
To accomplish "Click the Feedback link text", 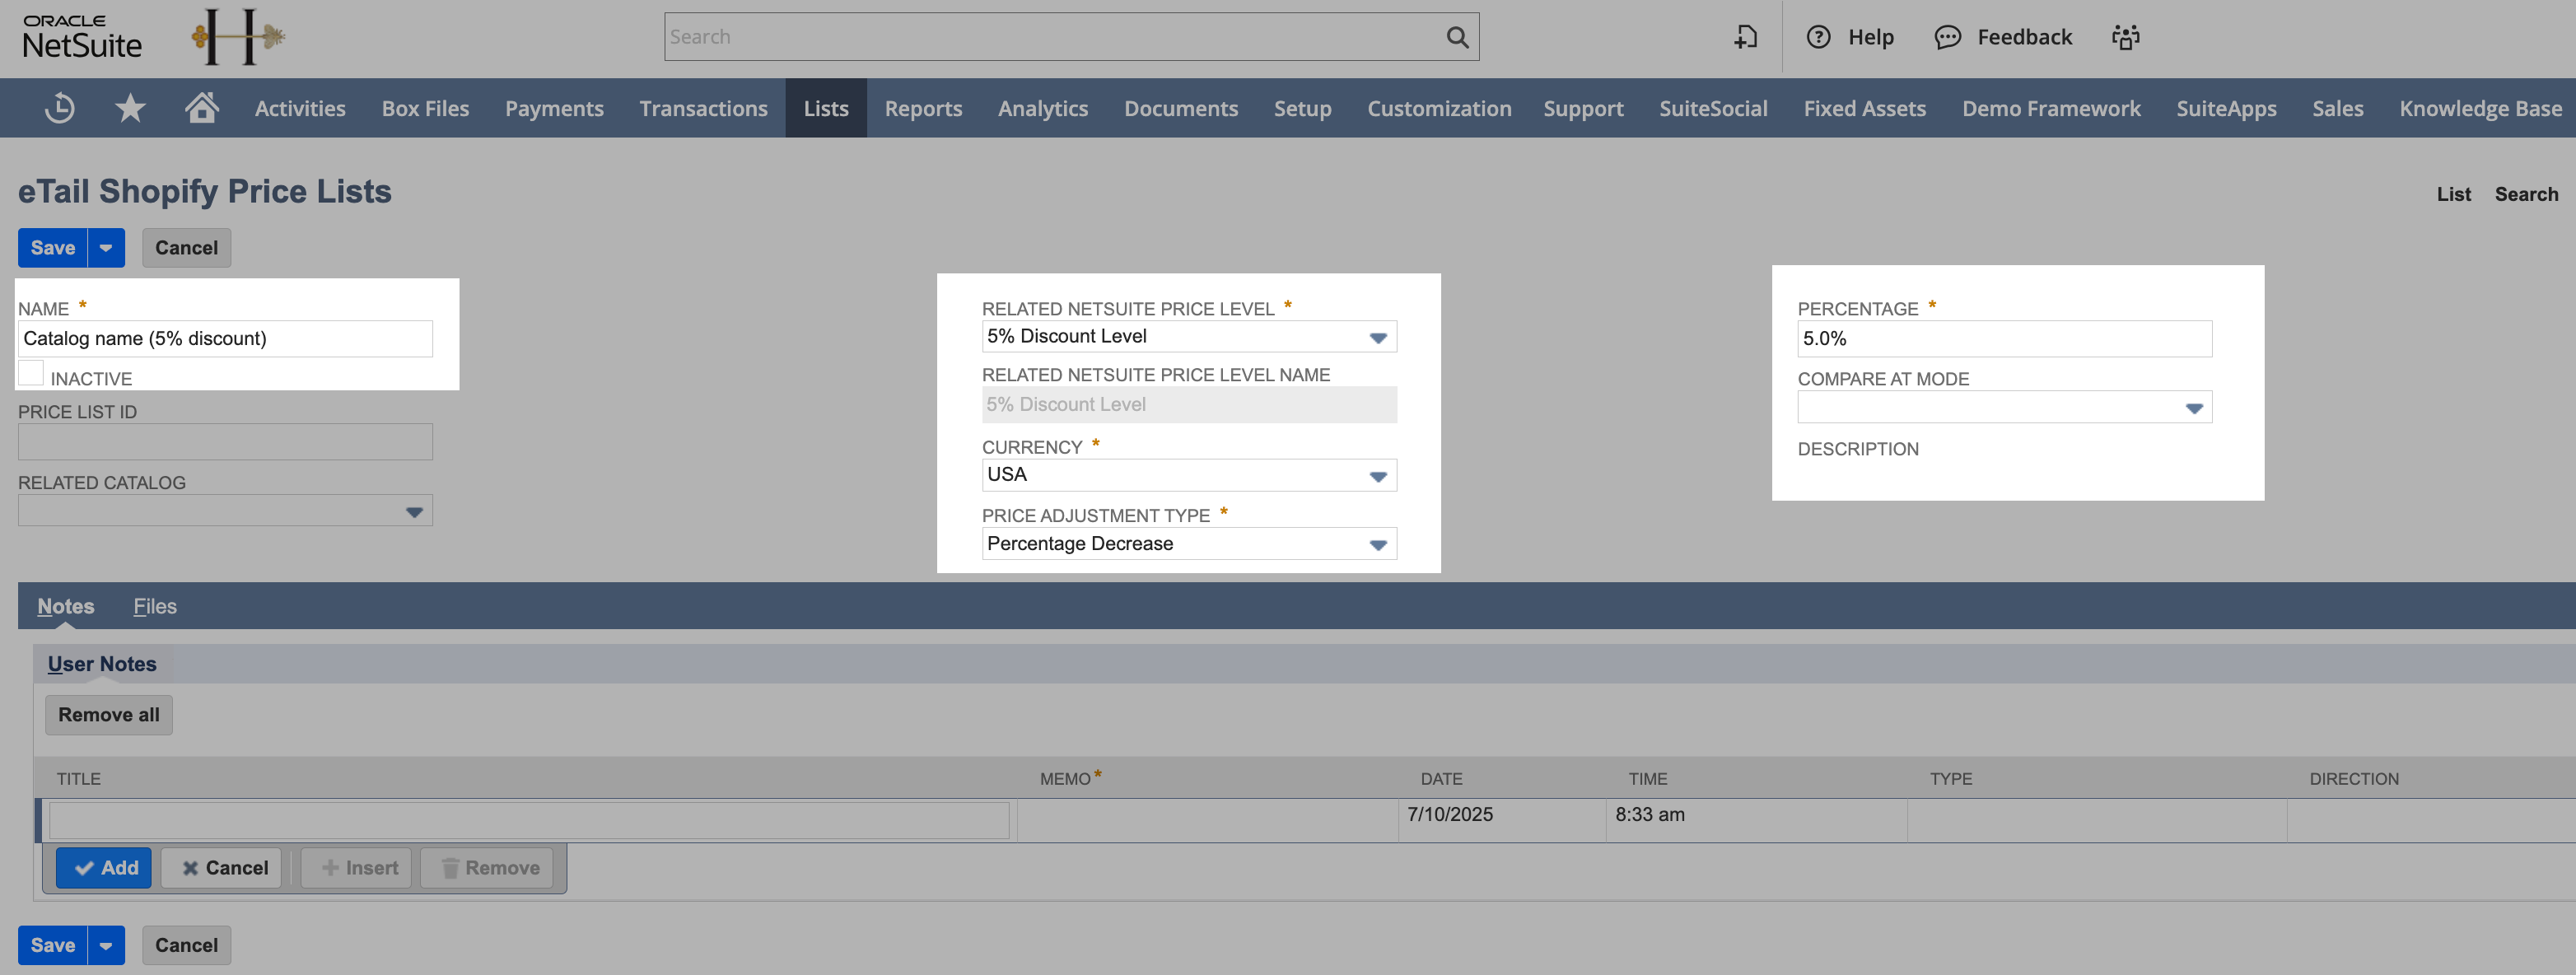I will coord(2024,37).
